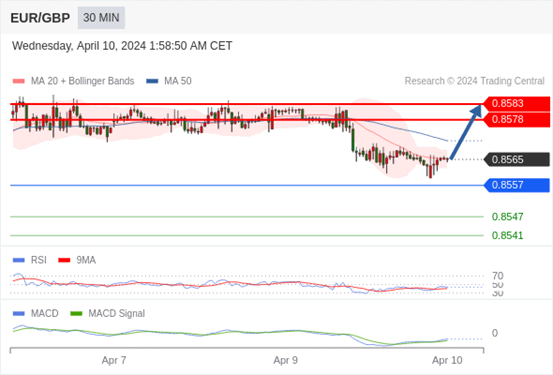Toggle the MACD Signal green marker

click(76, 314)
